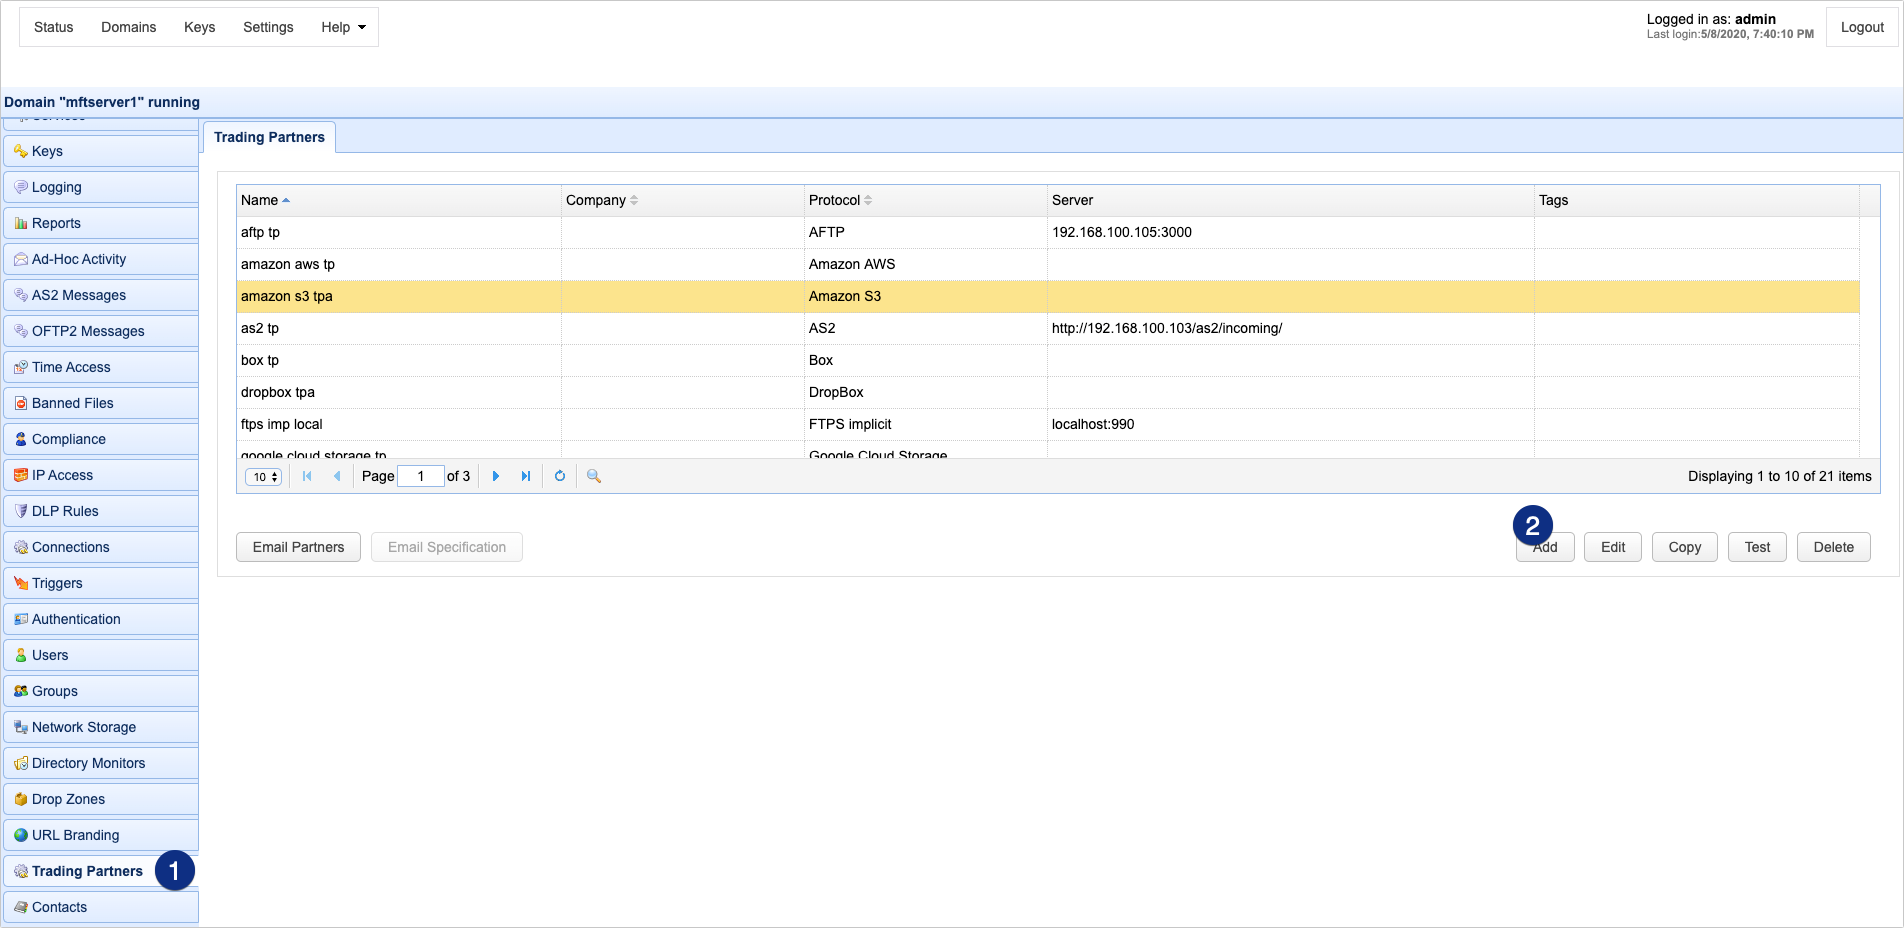
Task: Open Reports in the sidebar
Action: [x=100, y=223]
